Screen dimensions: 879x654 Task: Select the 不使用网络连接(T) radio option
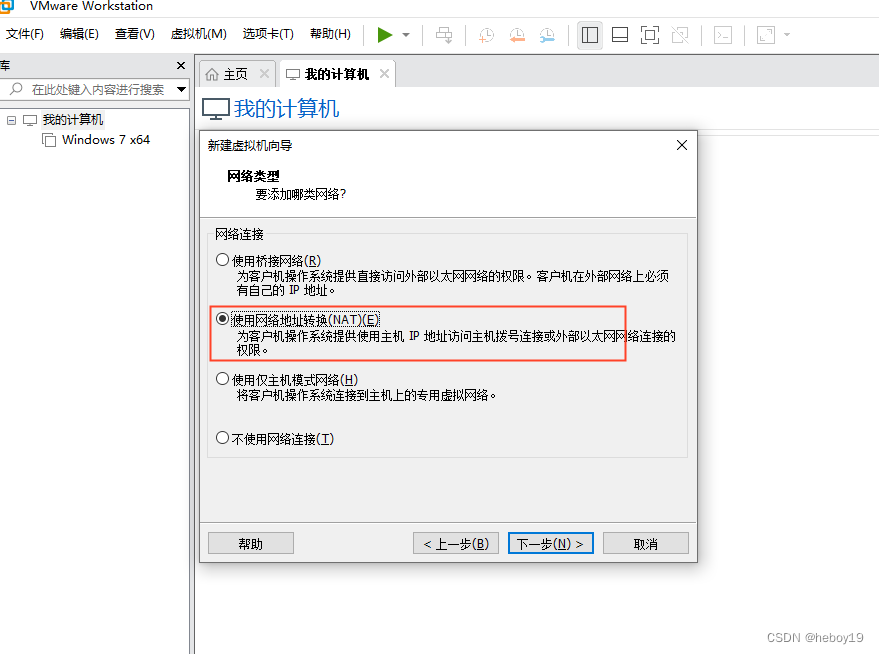[223, 438]
